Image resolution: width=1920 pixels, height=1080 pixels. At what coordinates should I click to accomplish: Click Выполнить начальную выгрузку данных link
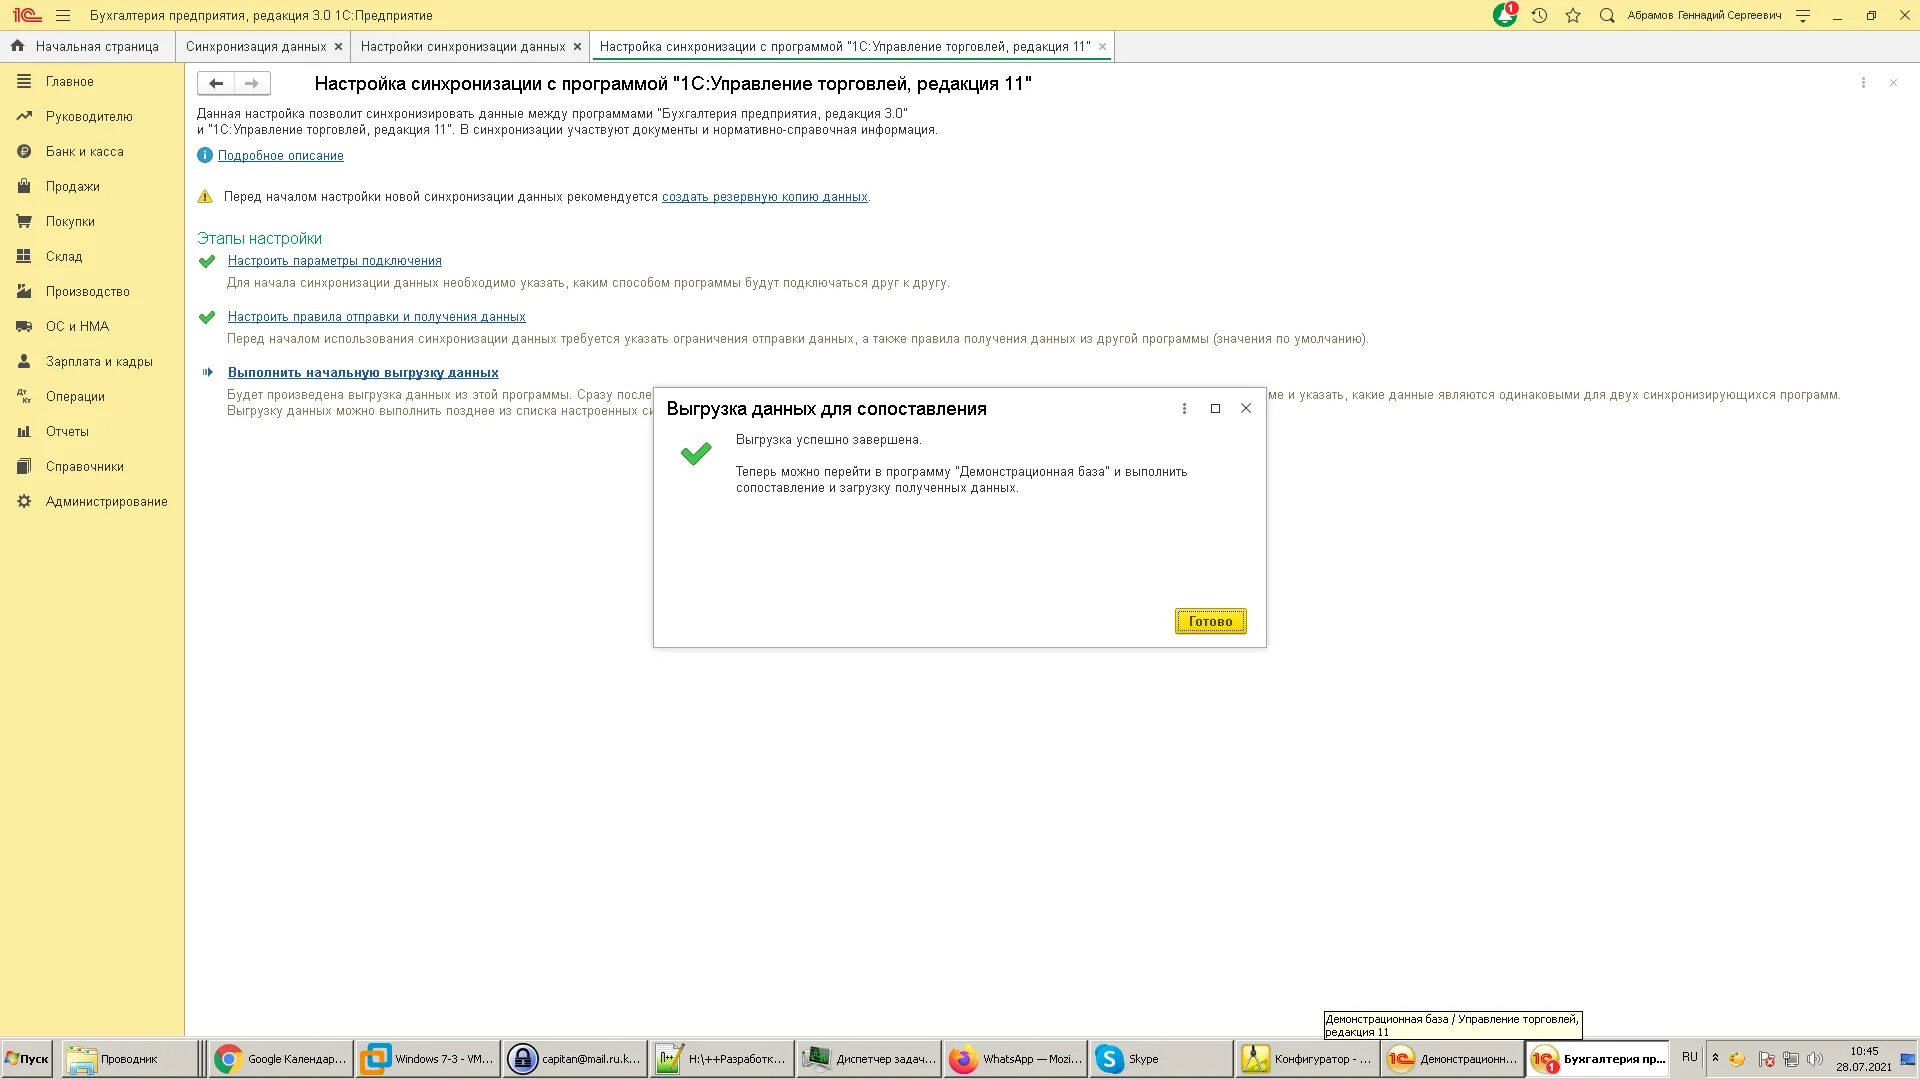(363, 373)
